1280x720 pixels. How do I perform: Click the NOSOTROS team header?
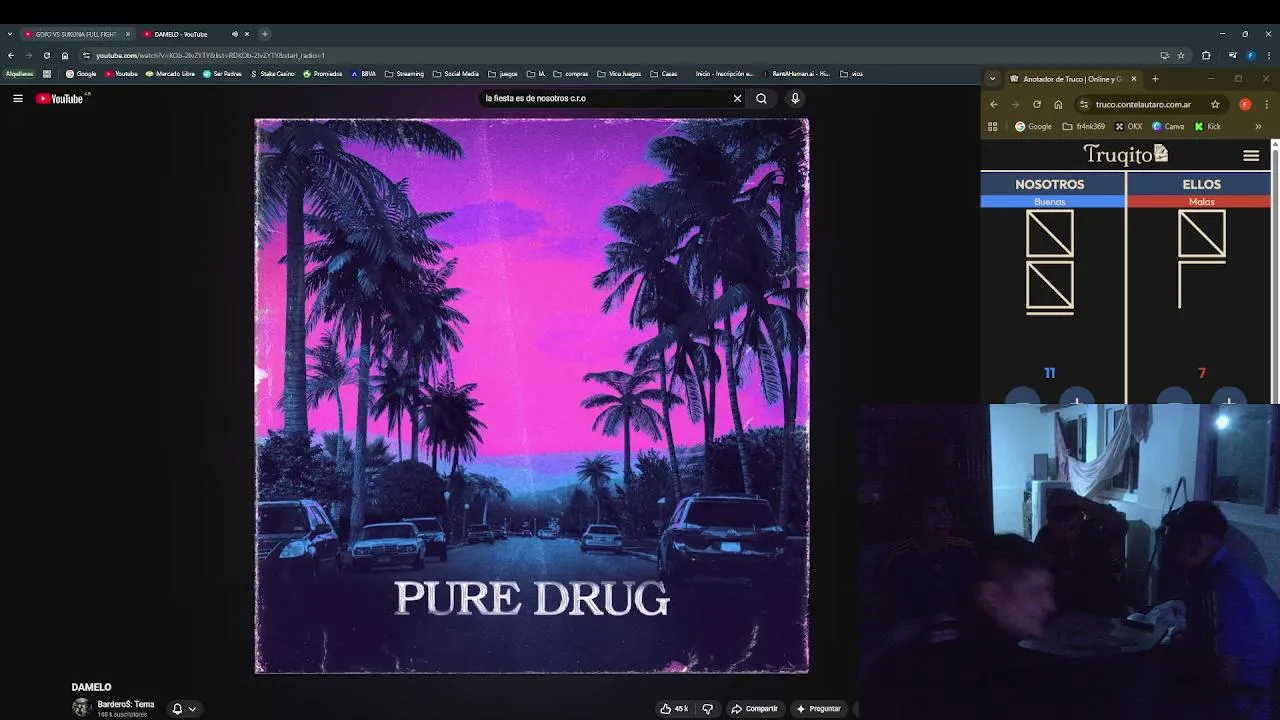[x=1050, y=184]
